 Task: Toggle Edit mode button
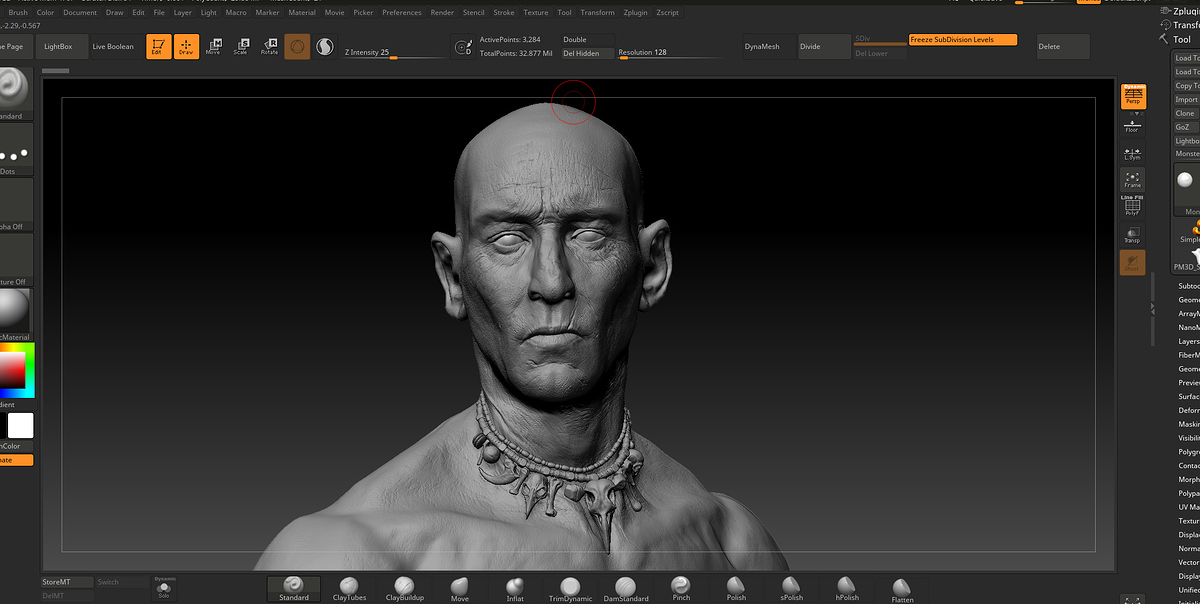(158, 46)
